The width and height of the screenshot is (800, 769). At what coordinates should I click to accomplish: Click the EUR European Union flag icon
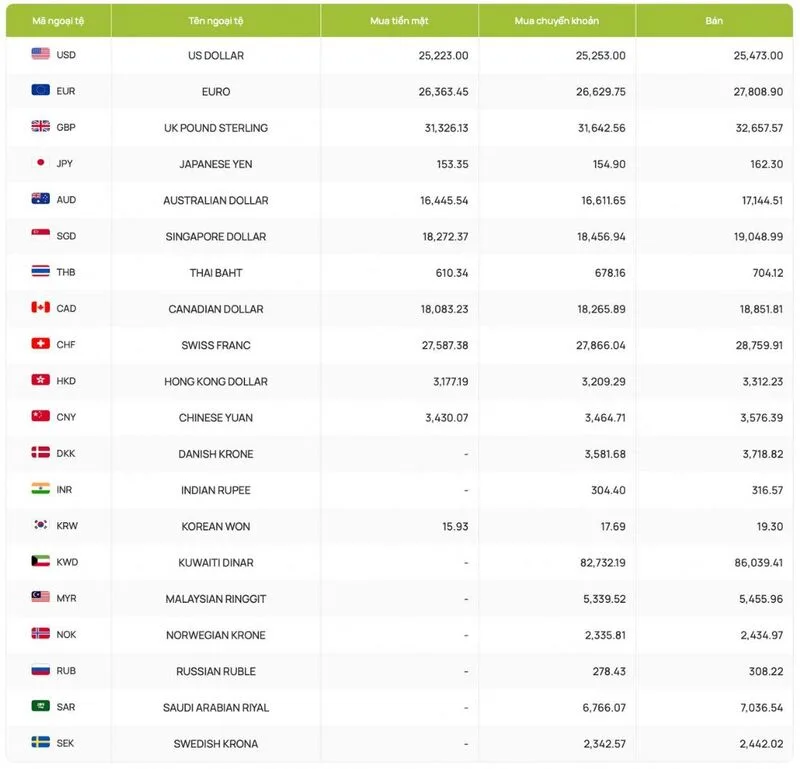(40, 90)
